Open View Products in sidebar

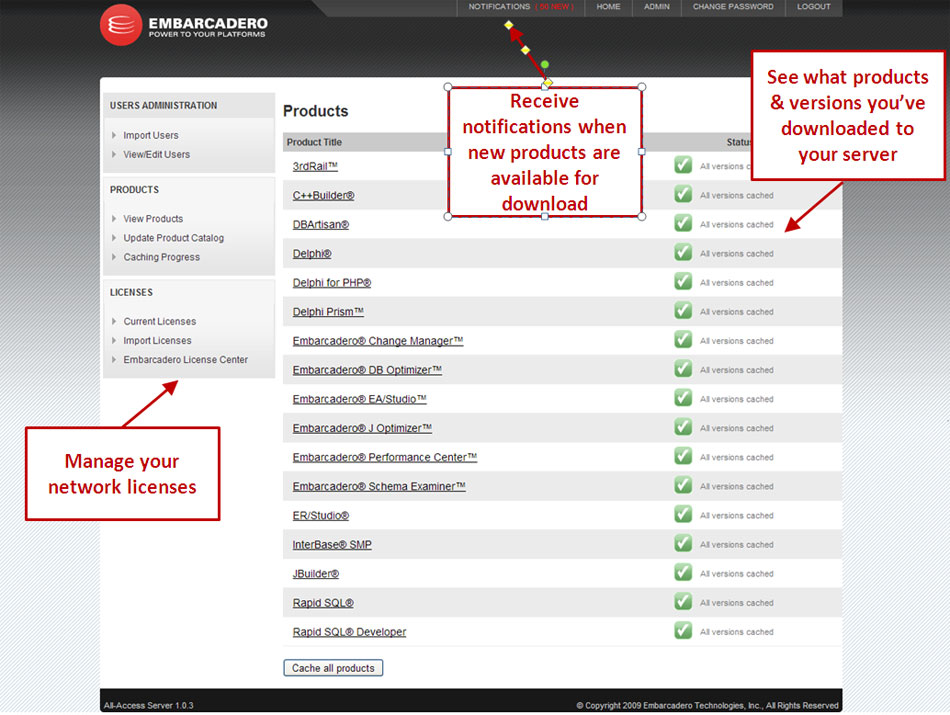click(x=153, y=219)
